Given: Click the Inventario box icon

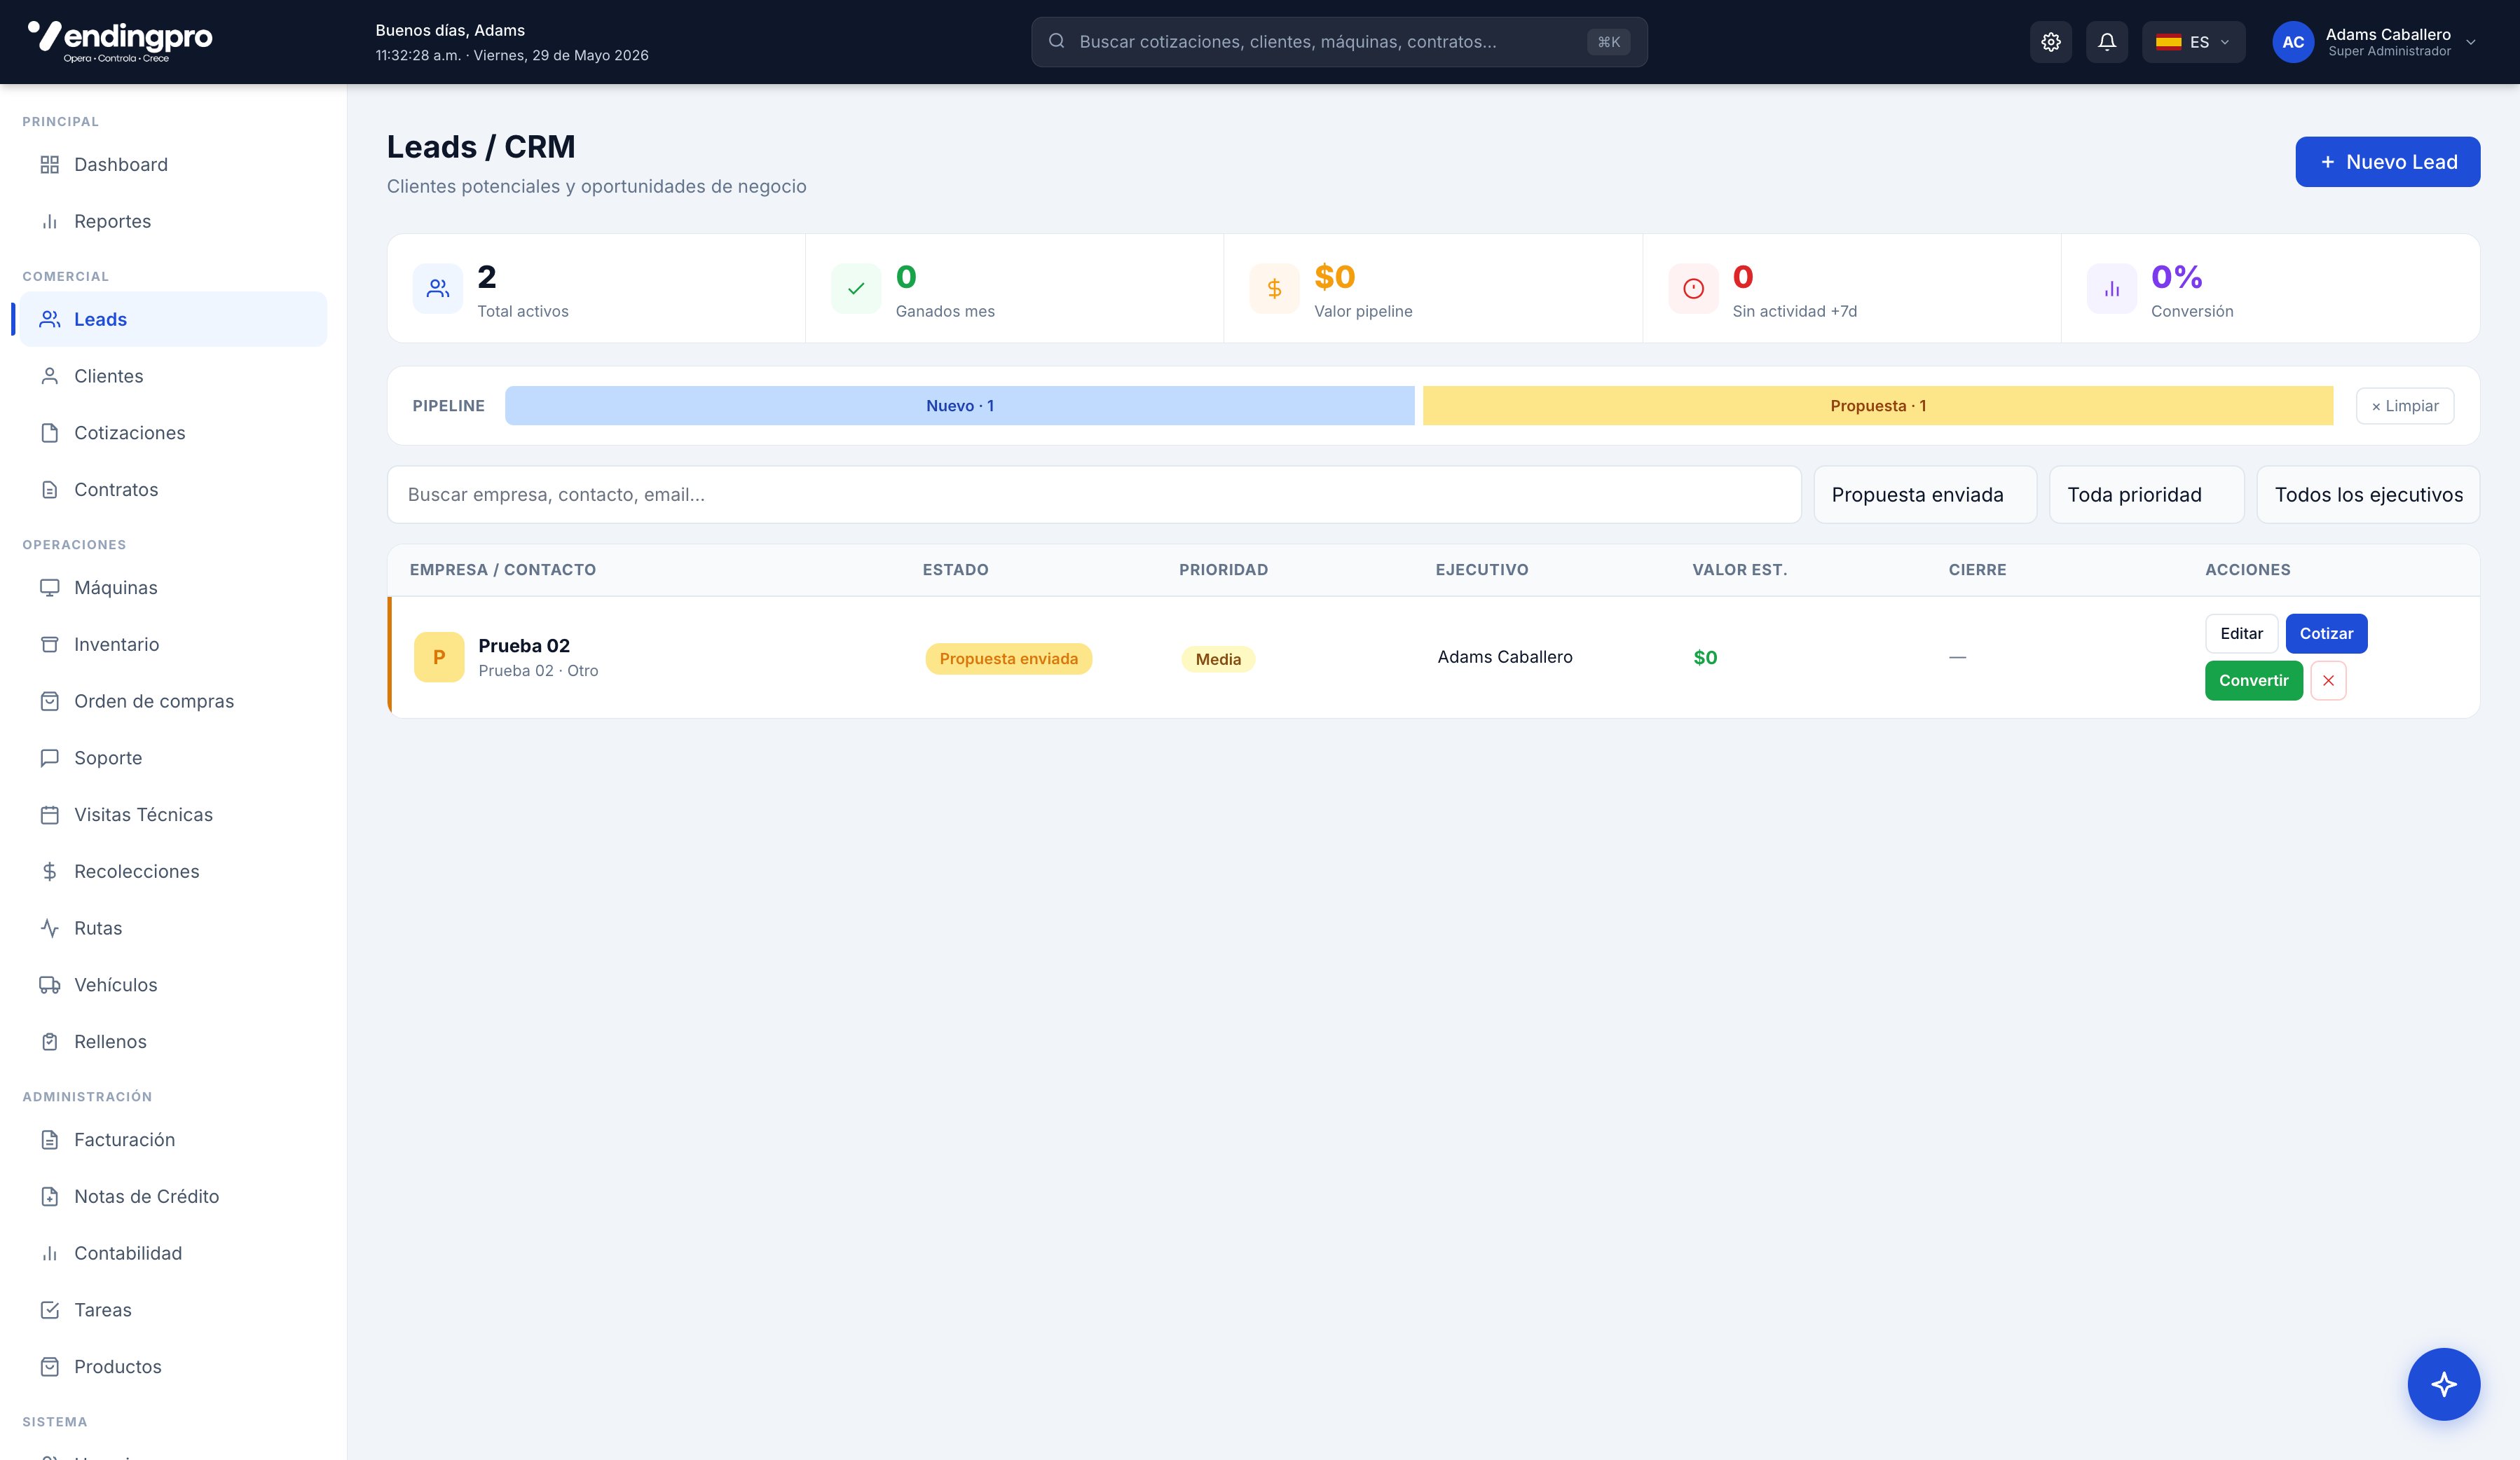Looking at the screenshot, I should click(x=50, y=645).
